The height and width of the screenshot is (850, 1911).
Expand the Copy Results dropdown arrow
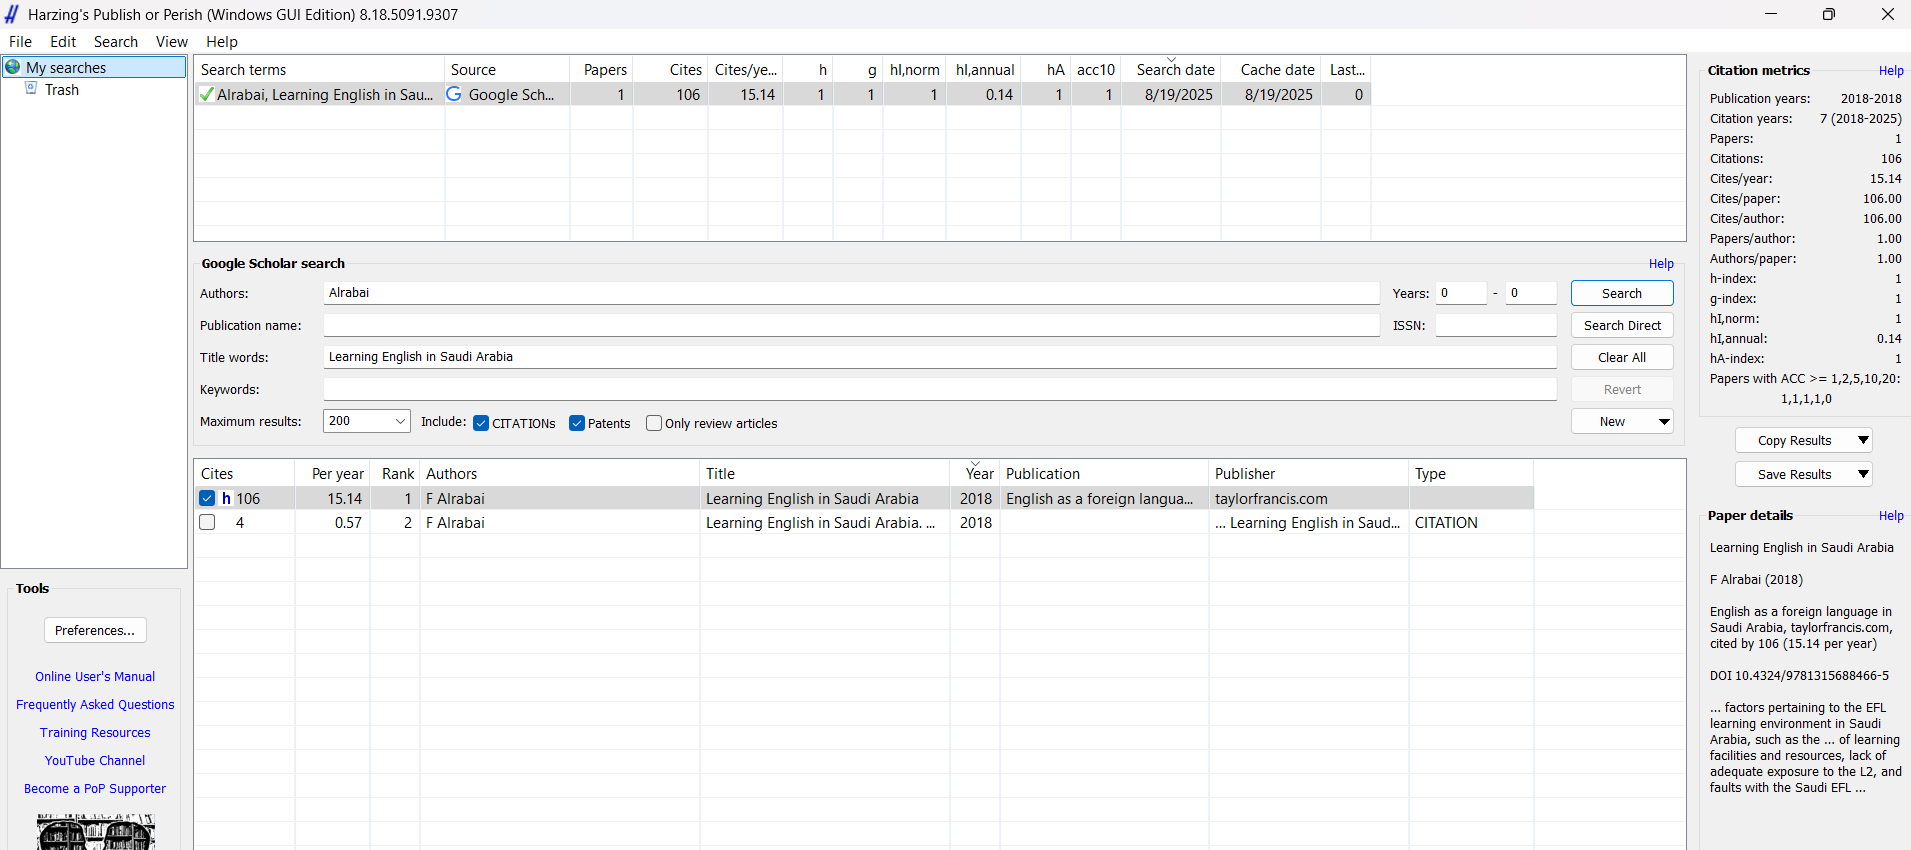click(x=1863, y=440)
